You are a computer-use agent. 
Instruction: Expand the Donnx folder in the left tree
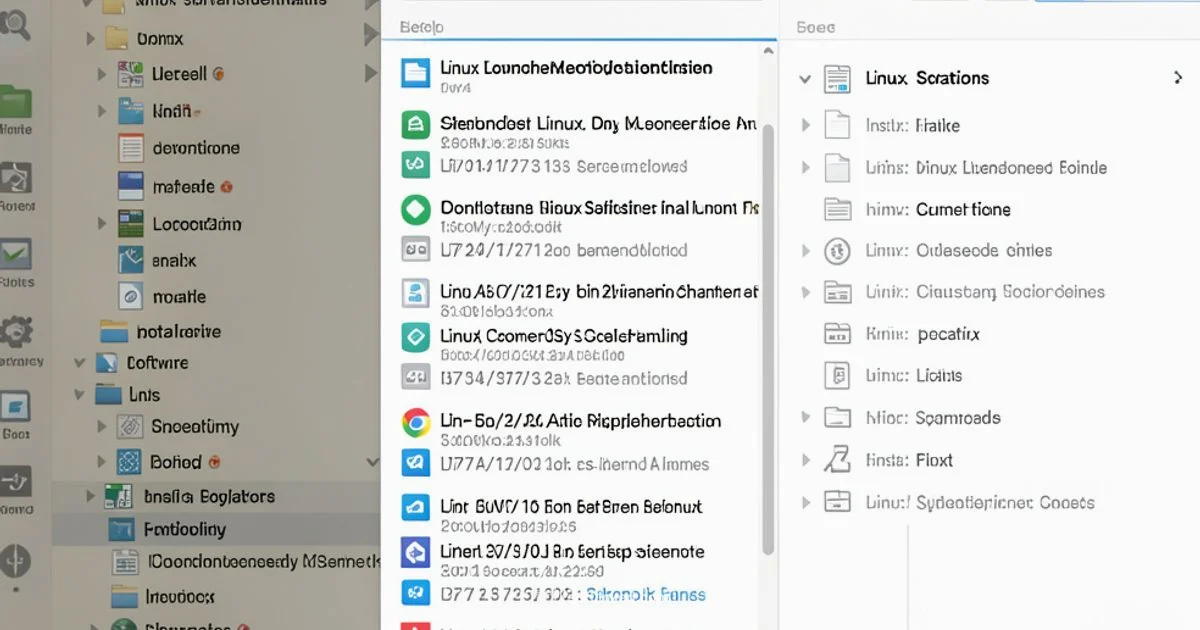pos(88,38)
